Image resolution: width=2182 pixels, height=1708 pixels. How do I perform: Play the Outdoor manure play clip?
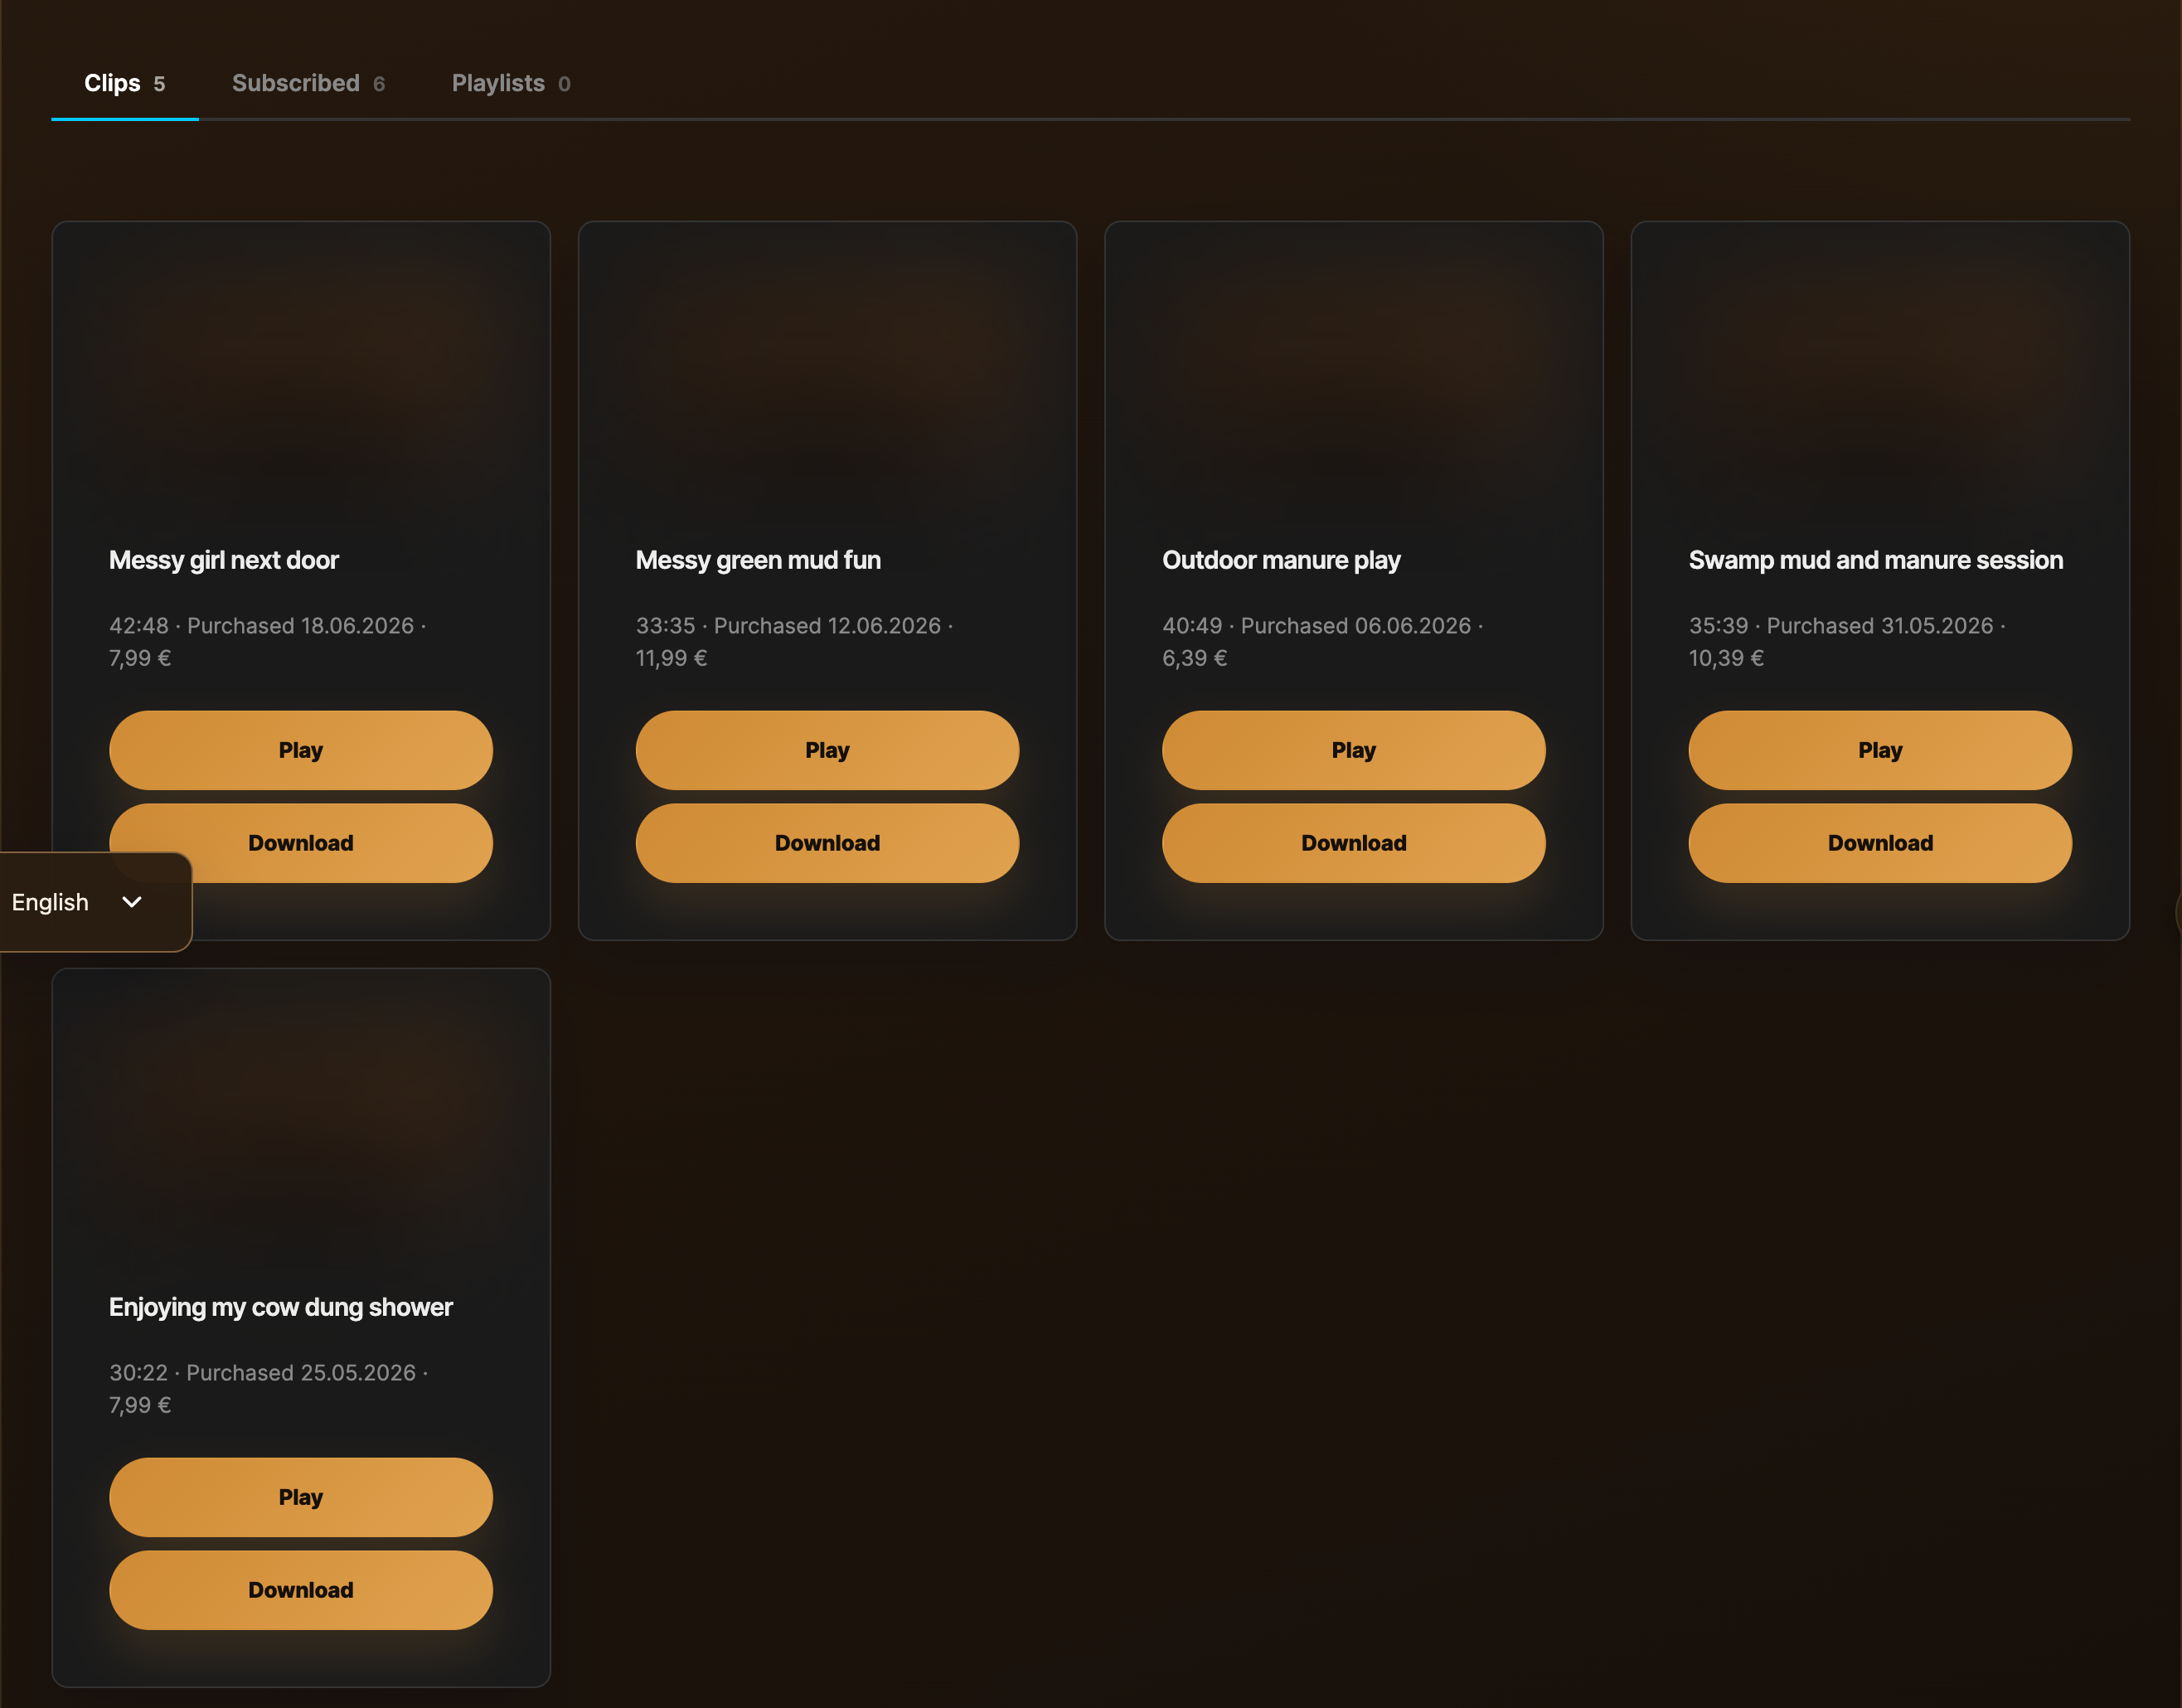coord(1354,750)
